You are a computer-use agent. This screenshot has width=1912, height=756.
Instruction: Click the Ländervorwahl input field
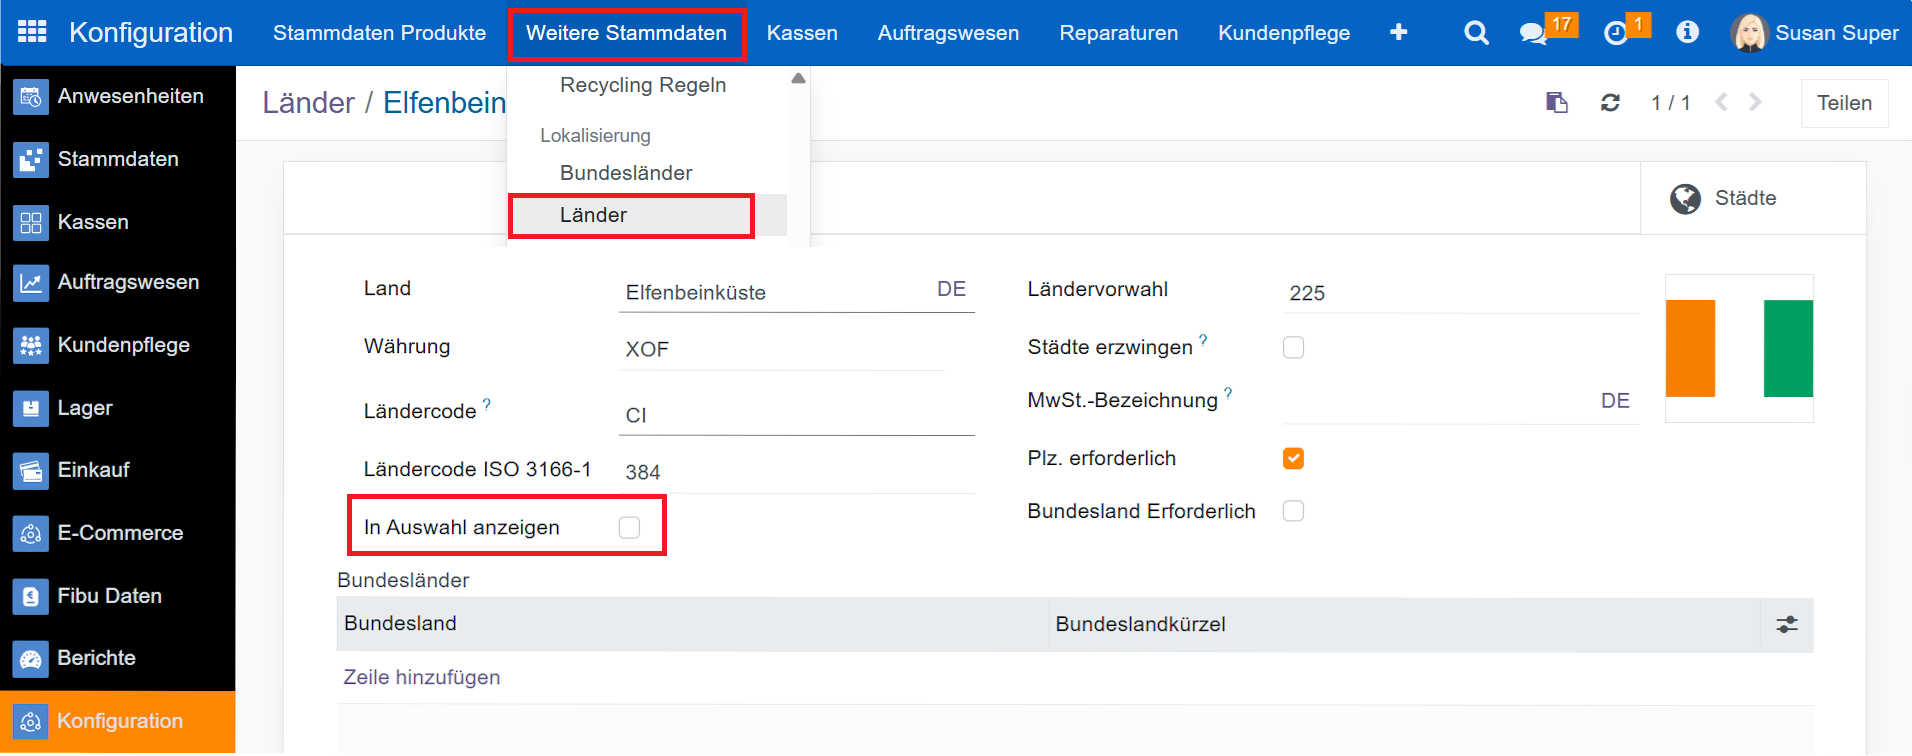pos(1460,293)
